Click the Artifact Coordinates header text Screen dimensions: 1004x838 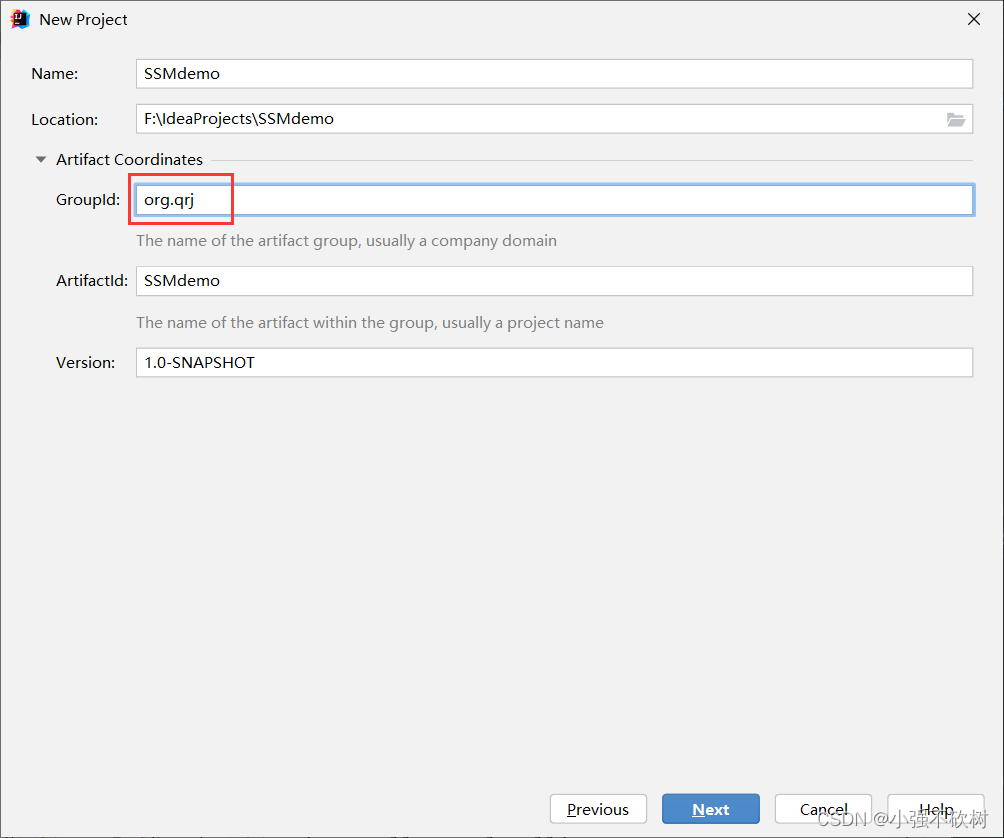129,159
